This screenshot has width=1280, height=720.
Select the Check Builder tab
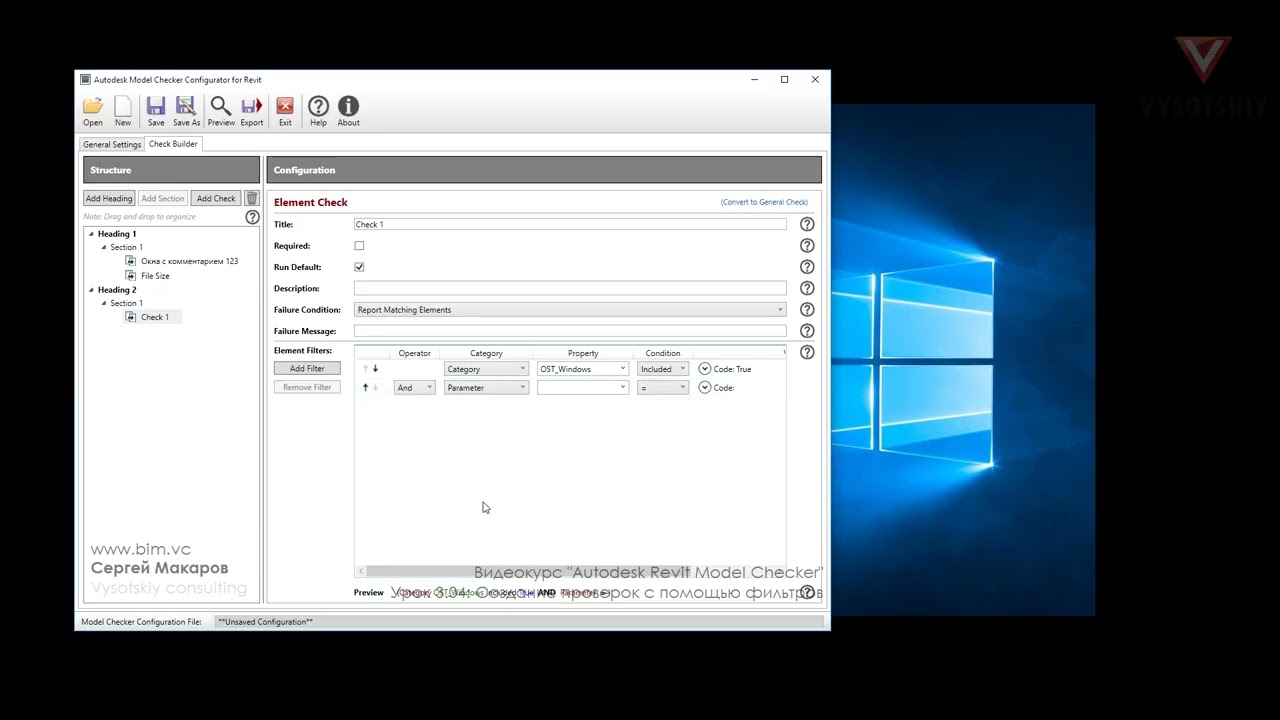click(x=173, y=144)
